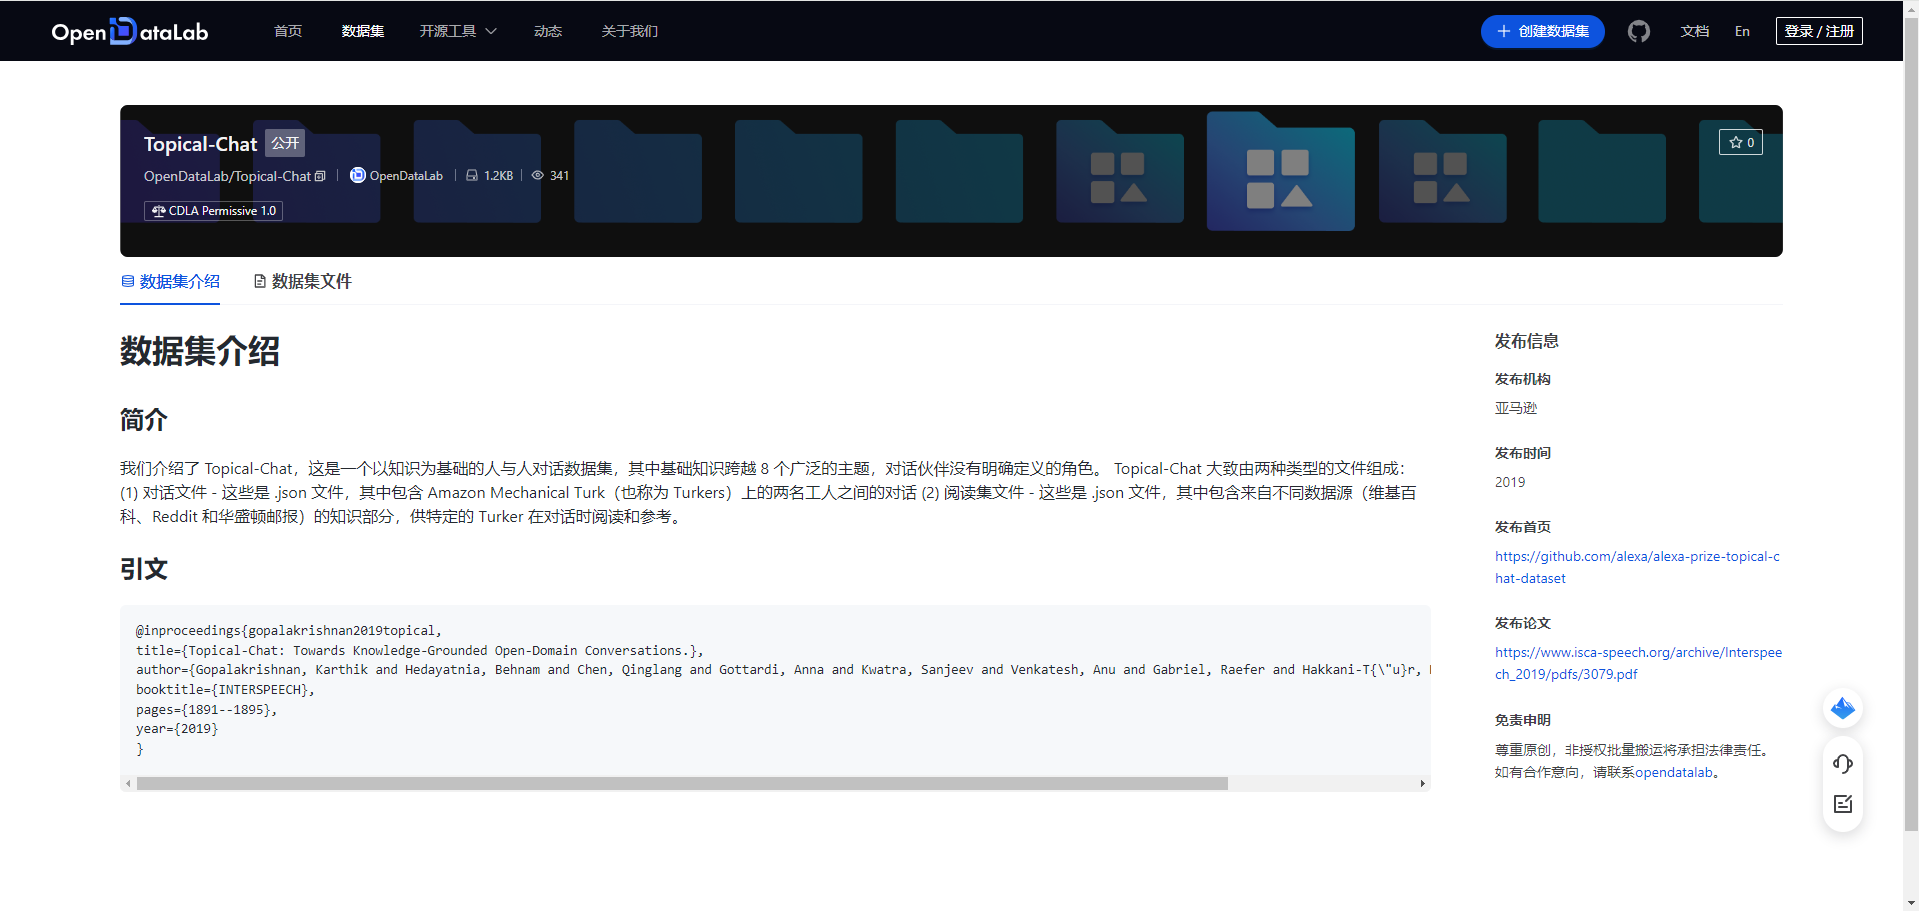This screenshot has width=1919, height=911.
Task: Click the 公开 public badge
Action: [x=285, y=143]
